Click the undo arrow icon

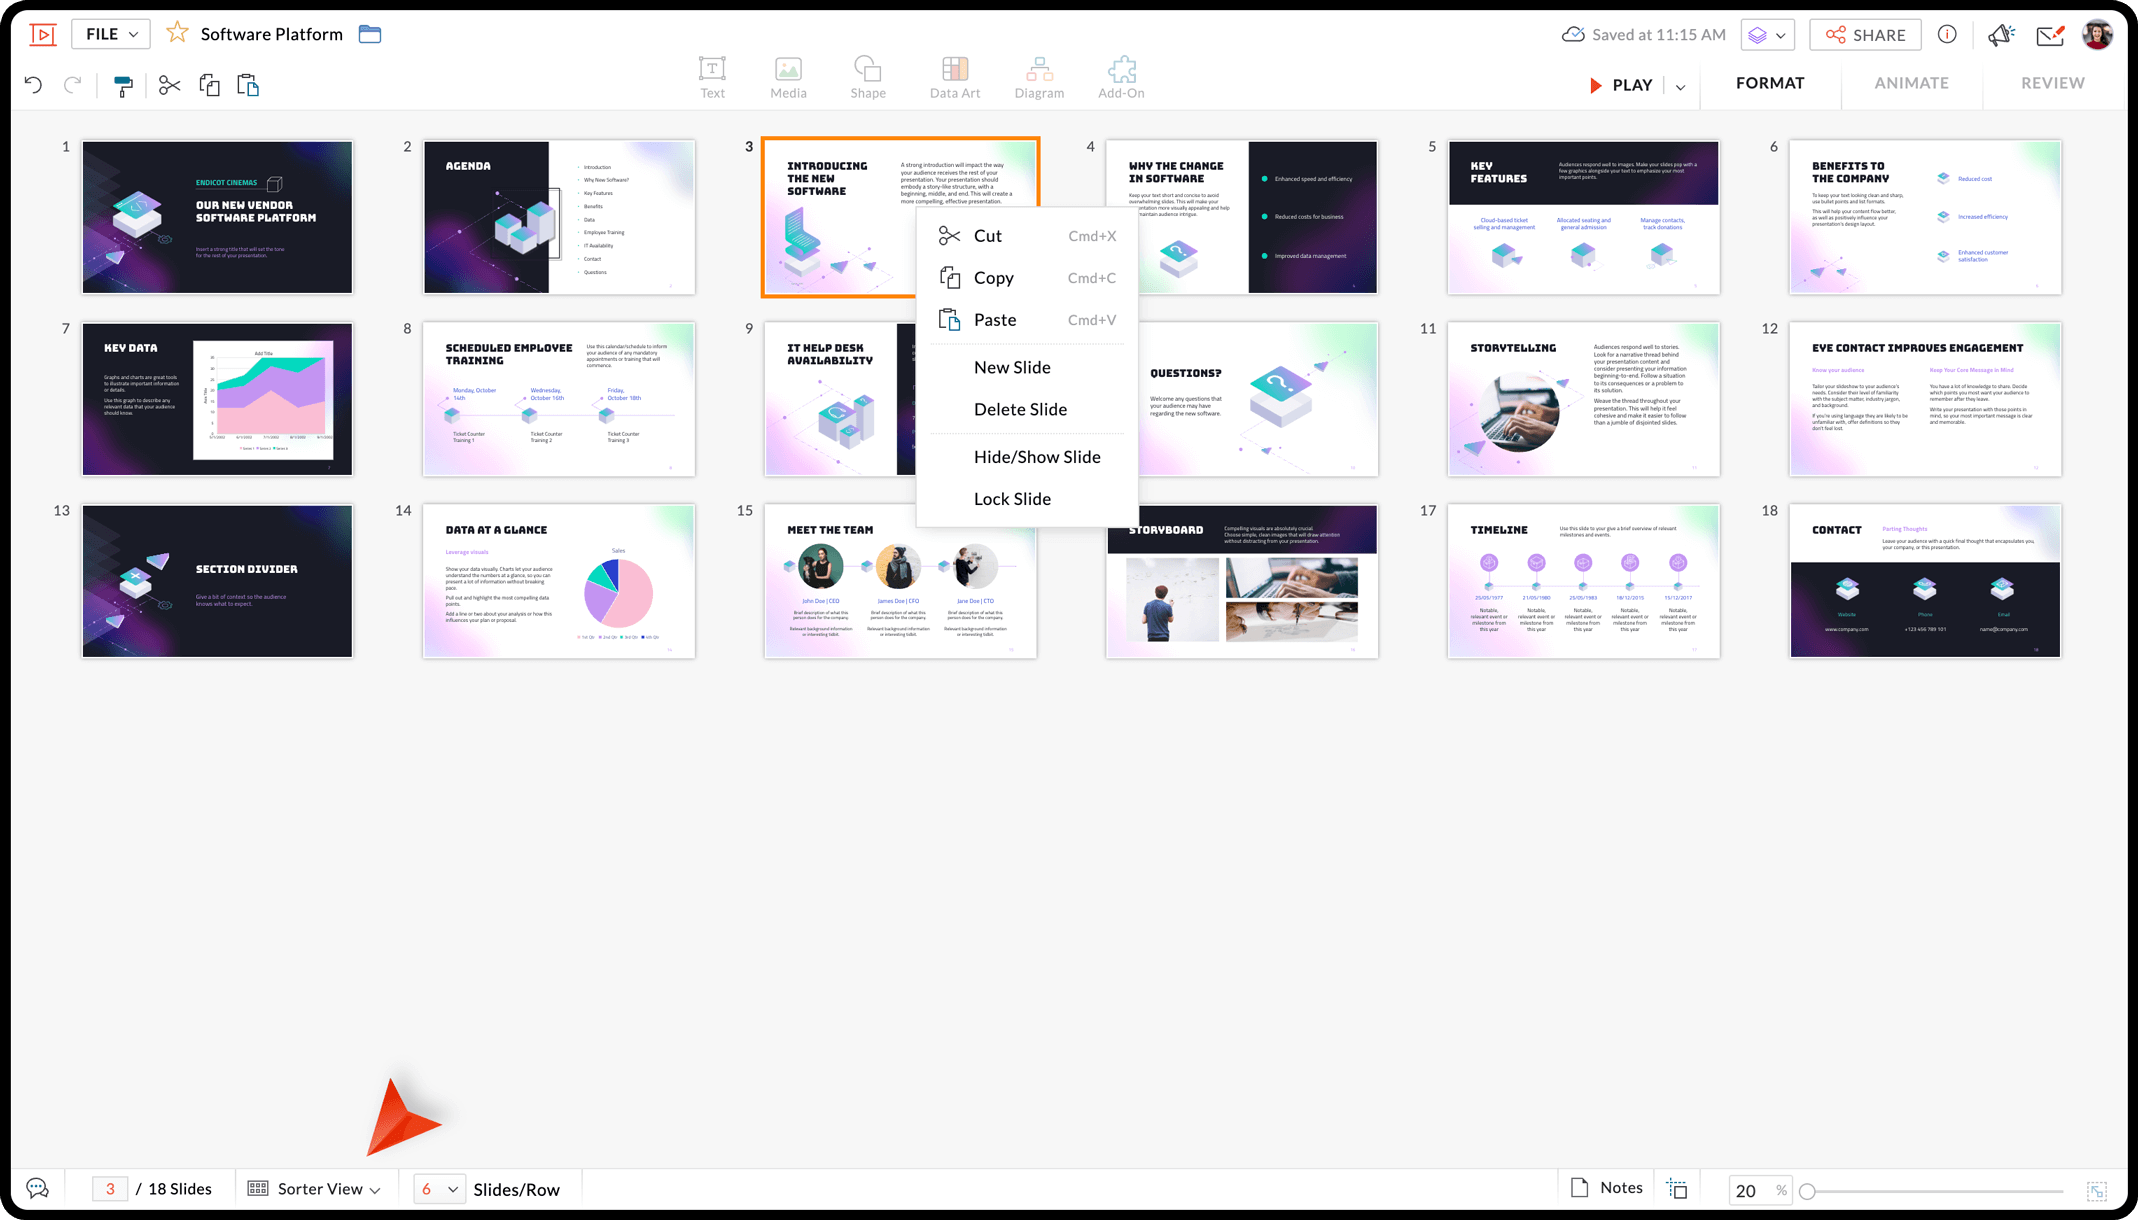(33, 85)
